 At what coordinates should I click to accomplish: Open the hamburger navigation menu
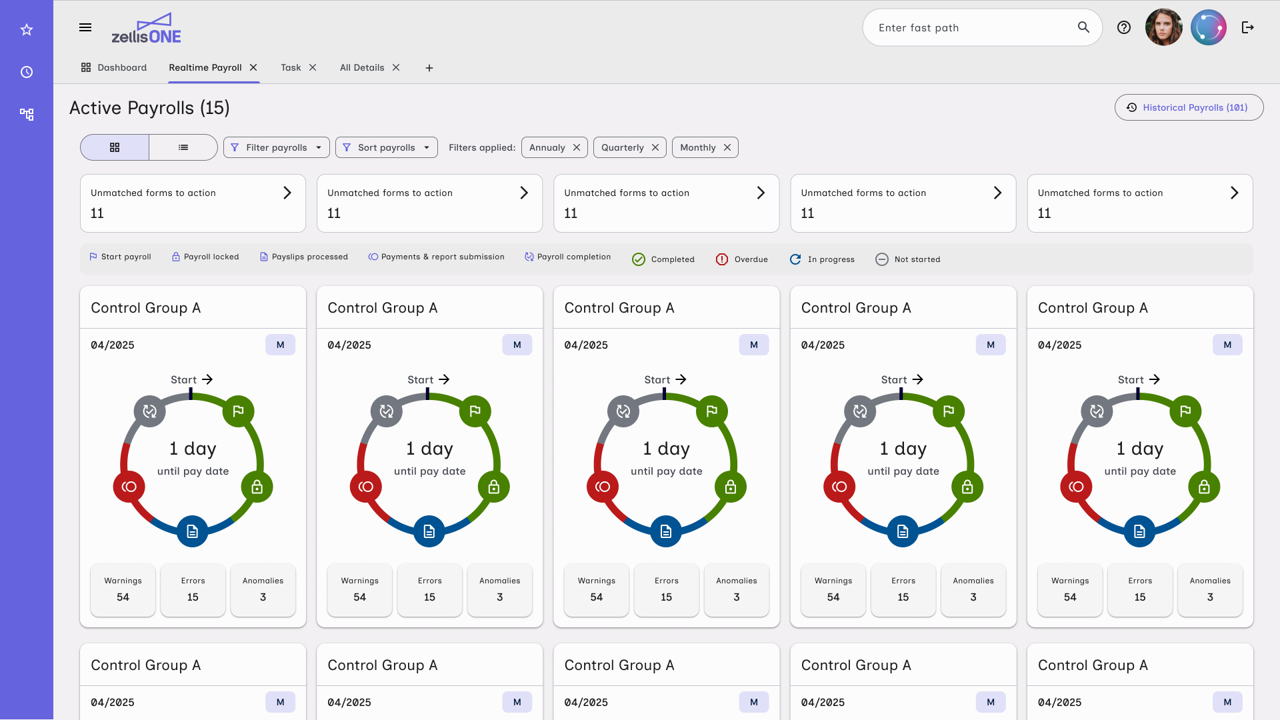coord(85,28)
